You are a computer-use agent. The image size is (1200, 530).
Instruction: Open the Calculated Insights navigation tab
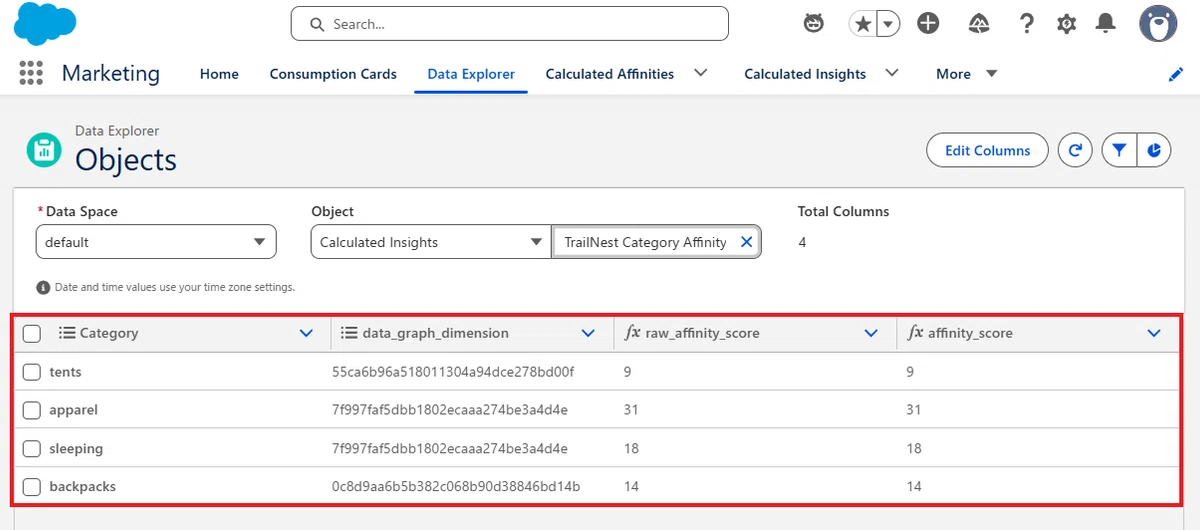click(x=805, y=74)
